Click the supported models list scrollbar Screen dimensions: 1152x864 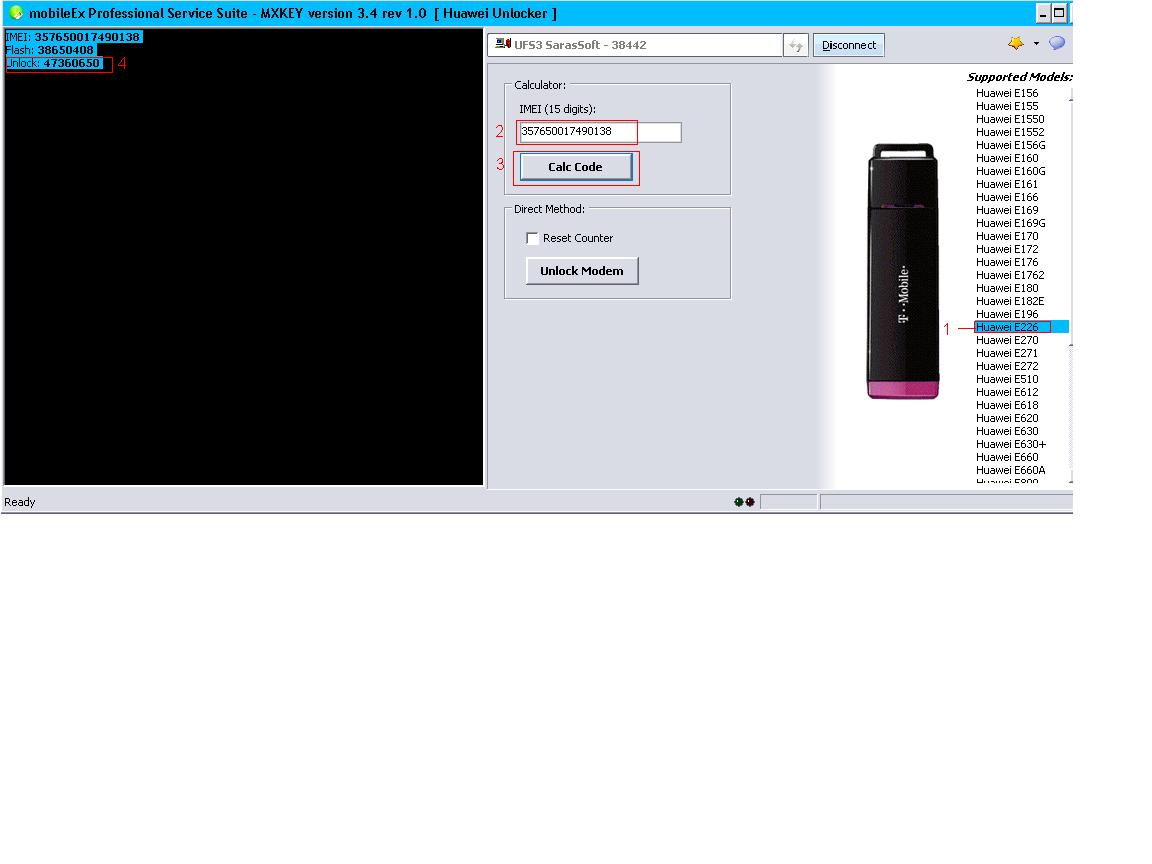(1070, 287)
